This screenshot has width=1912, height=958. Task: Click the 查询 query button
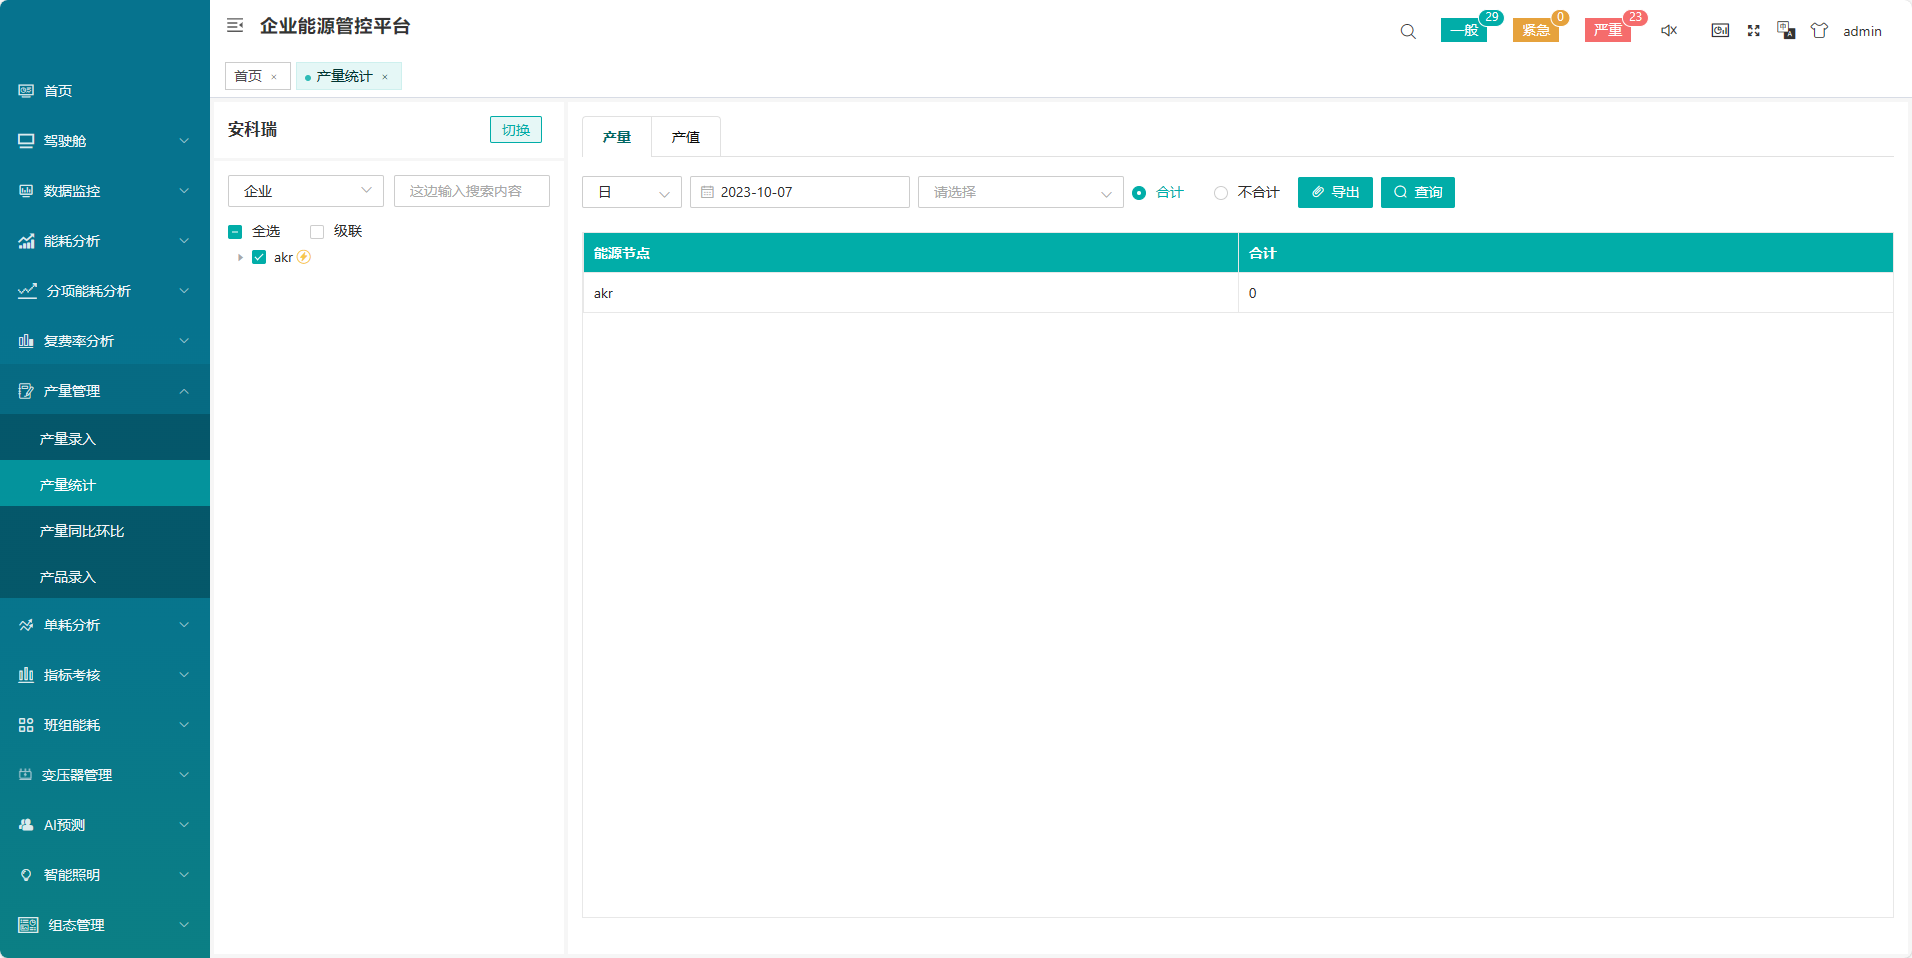click(x=1417, y=192)
